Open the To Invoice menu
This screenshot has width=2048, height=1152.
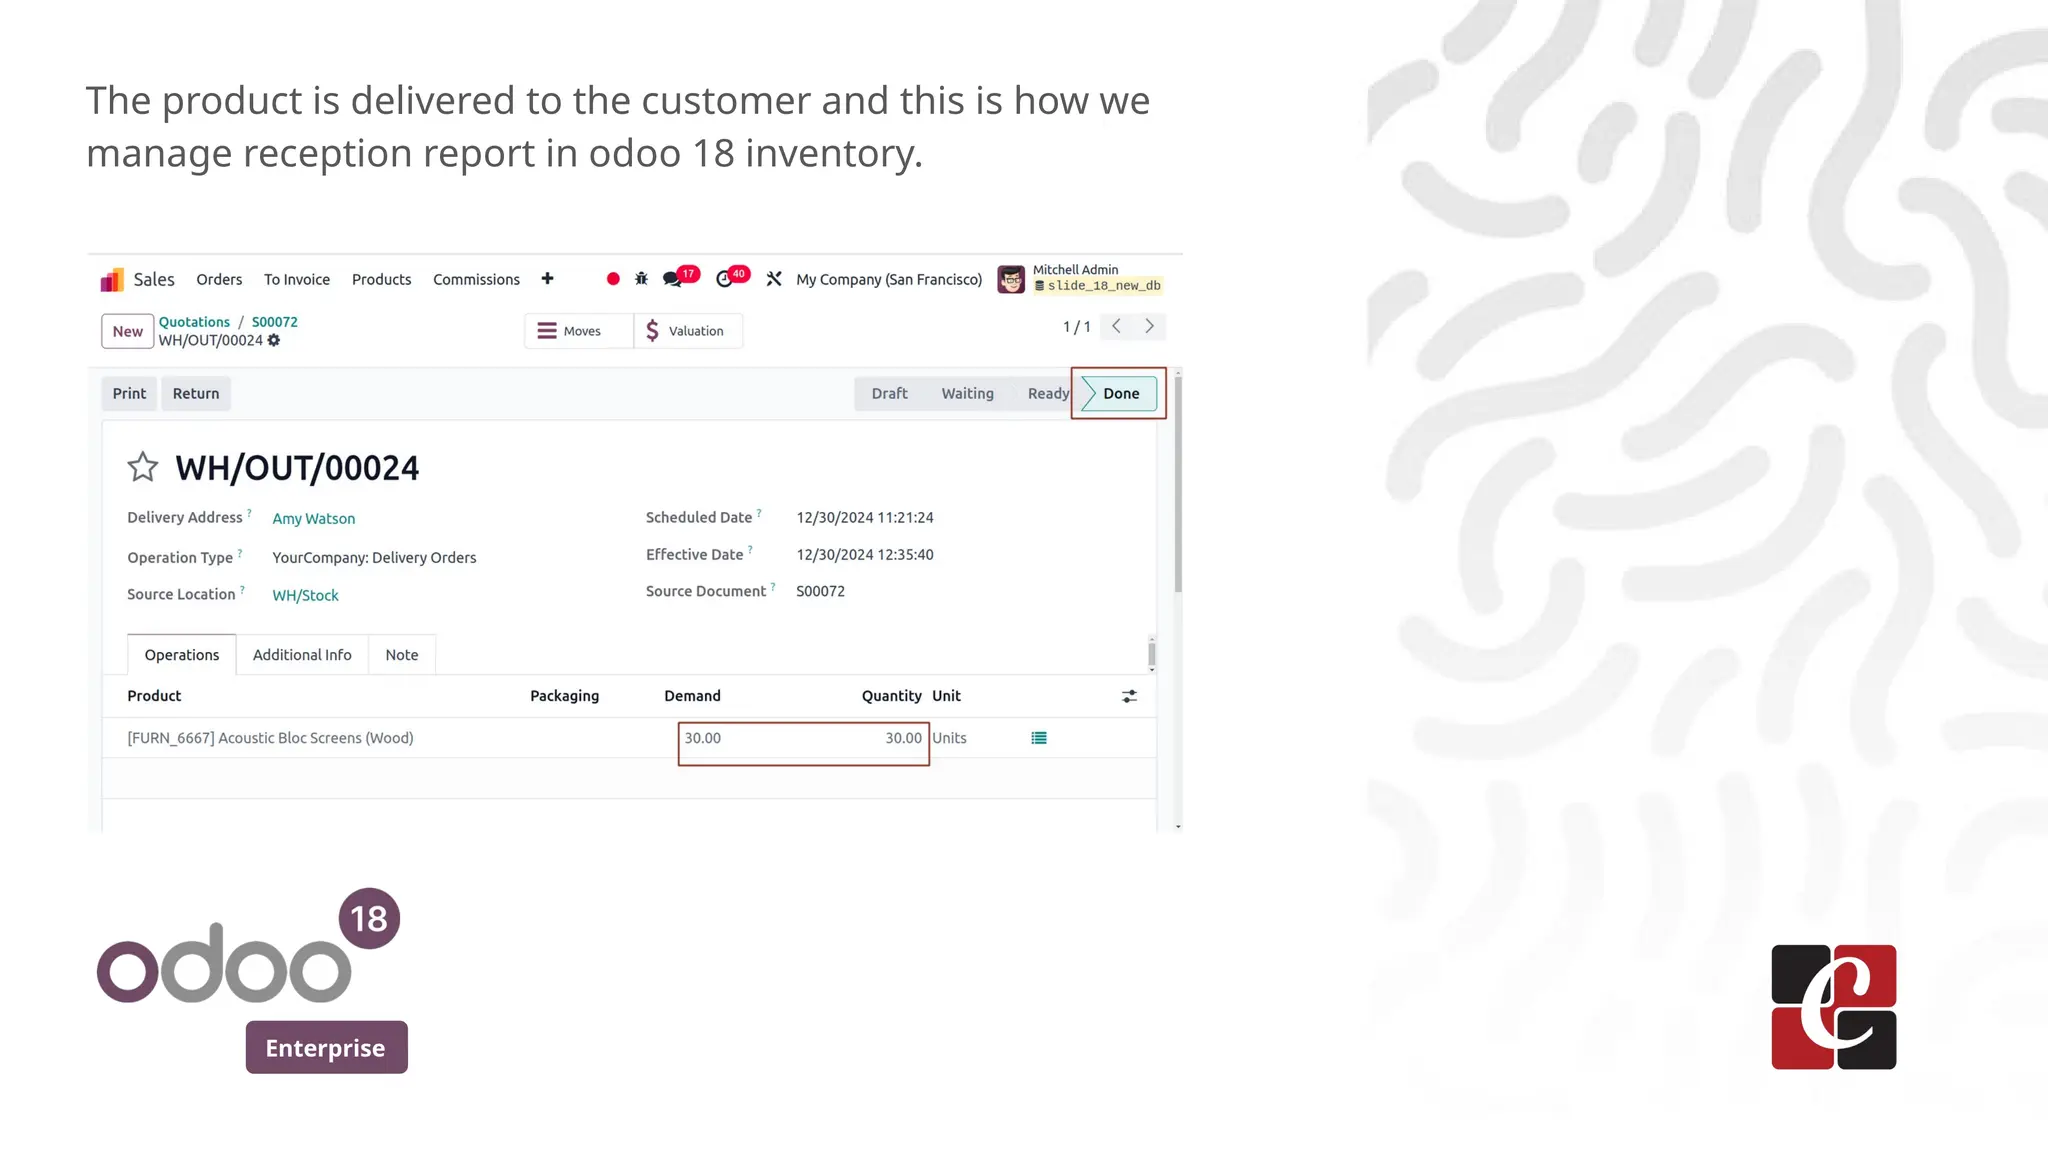point(297,280)
